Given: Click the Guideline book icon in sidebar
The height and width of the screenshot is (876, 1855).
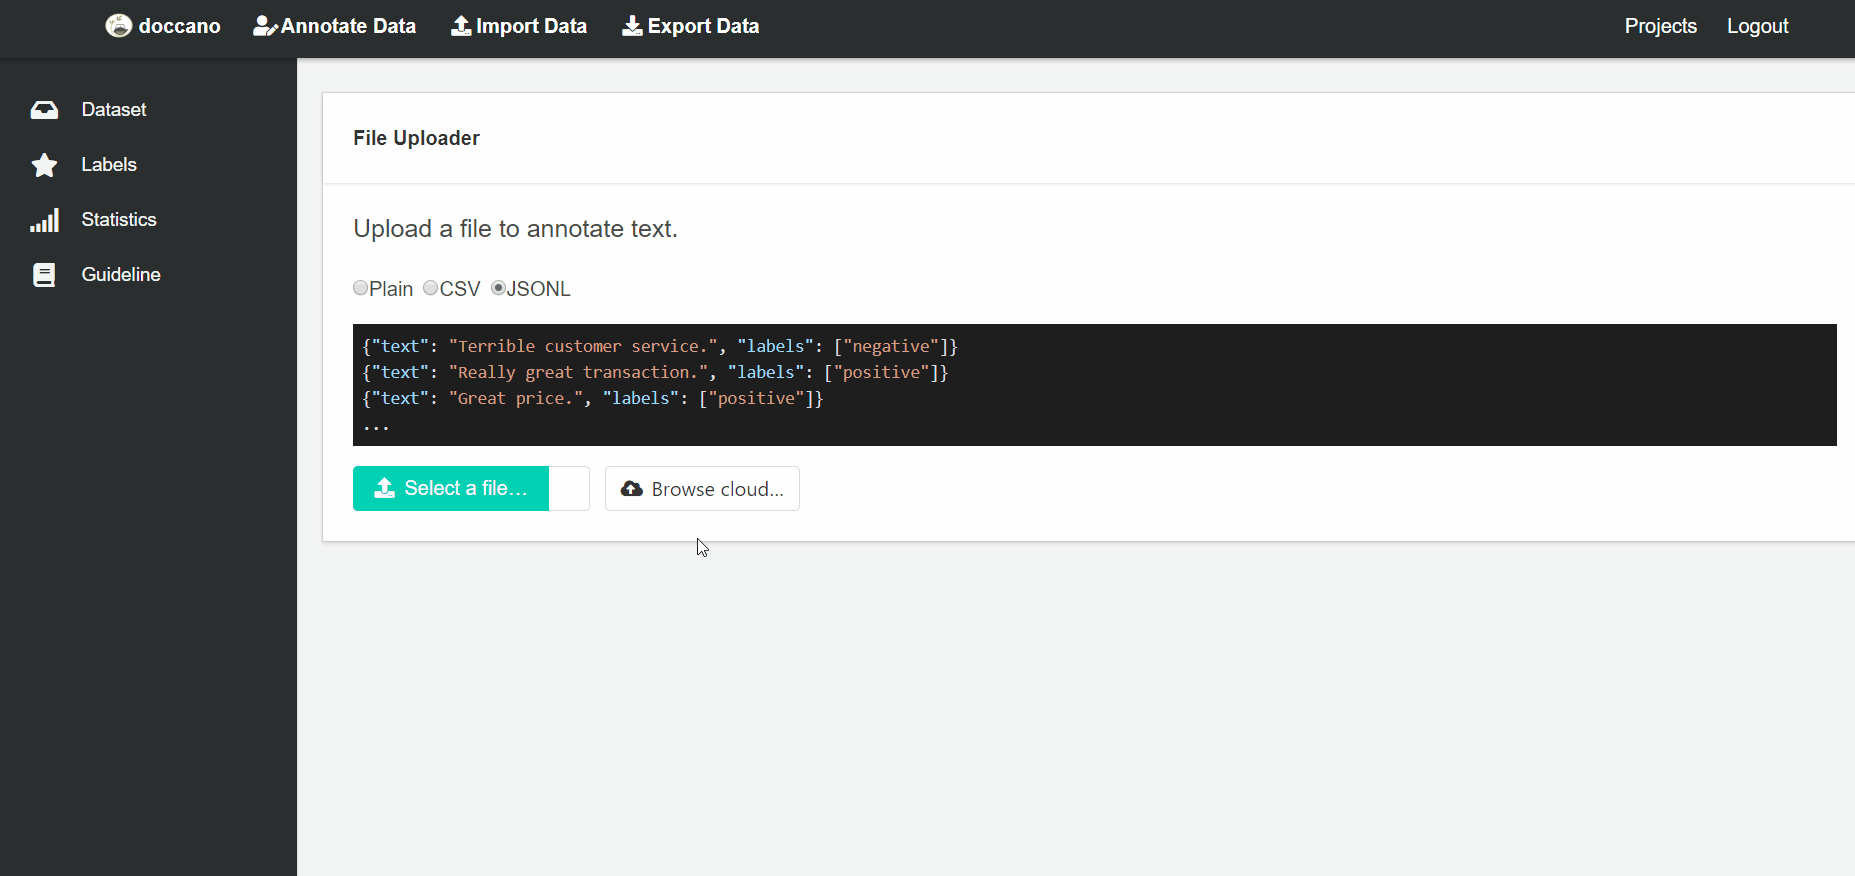Looking at the screenshot, I should tap(44, 275).
